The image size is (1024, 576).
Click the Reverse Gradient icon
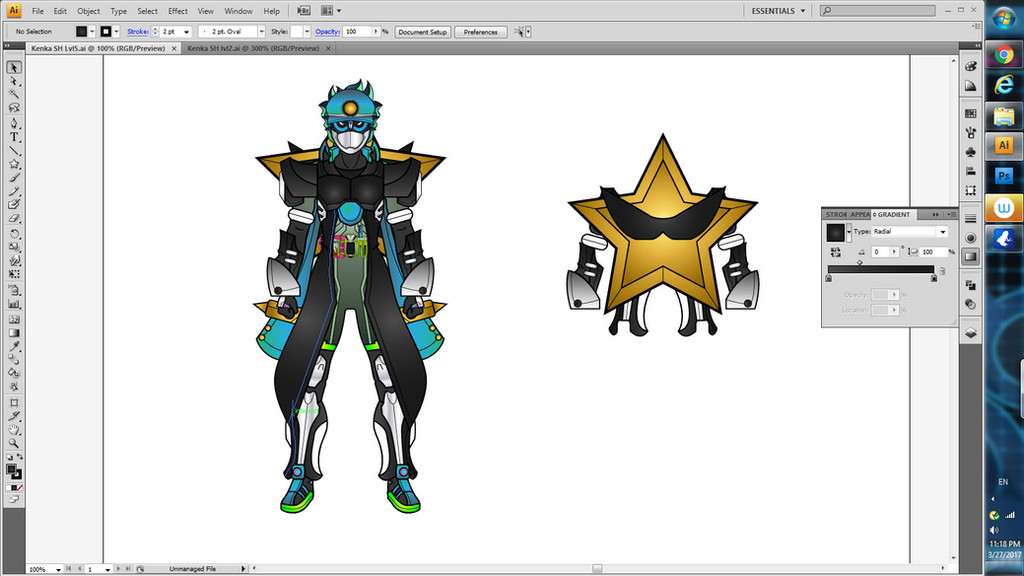pos(835,252)
